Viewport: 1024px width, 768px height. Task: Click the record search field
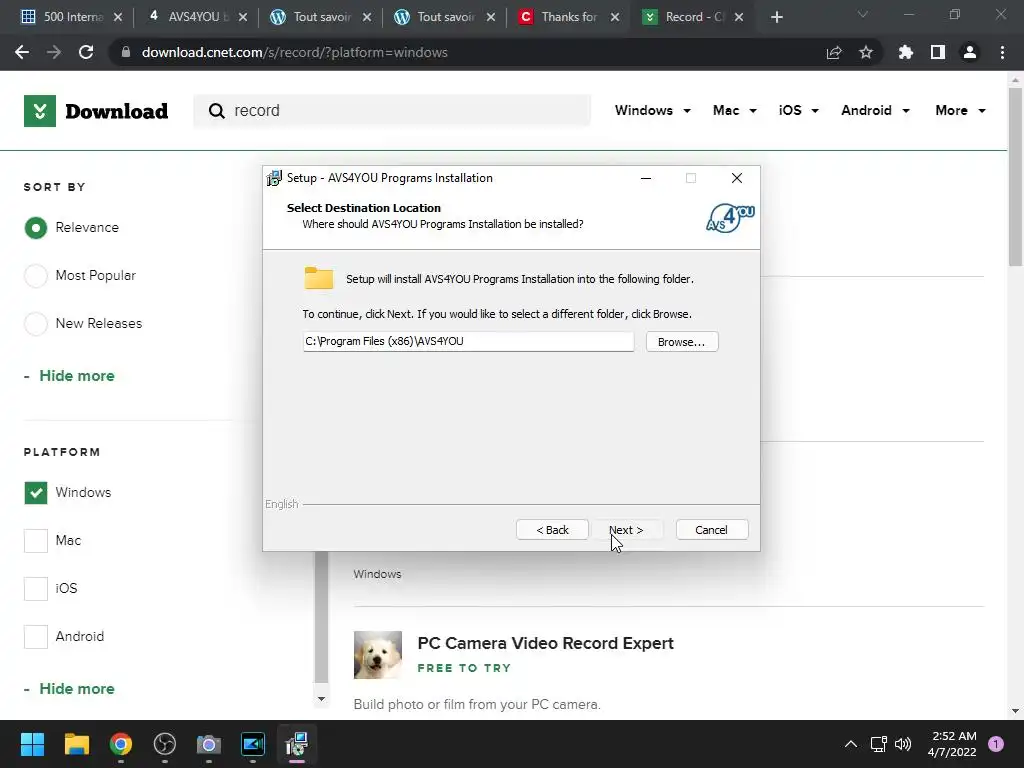[392, 110]
